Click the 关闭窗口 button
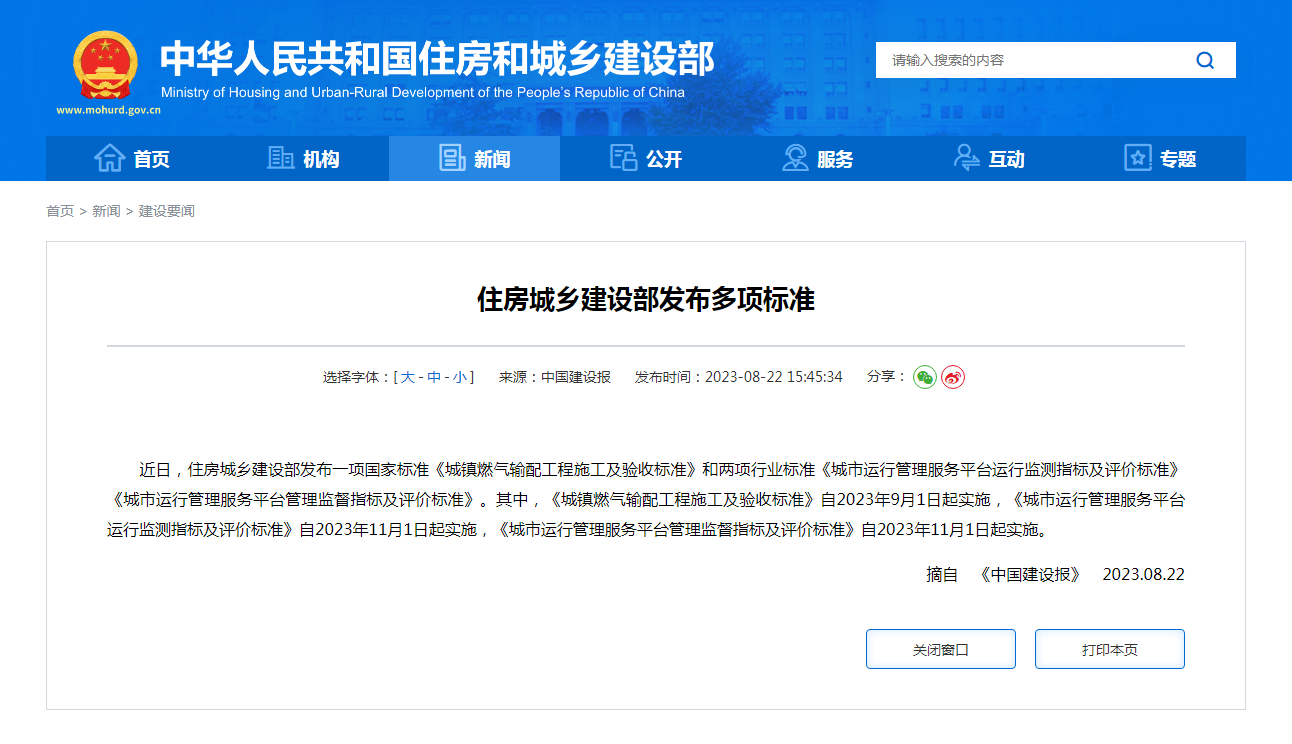This screenshot has width=1292, height=744. (940, 648)
